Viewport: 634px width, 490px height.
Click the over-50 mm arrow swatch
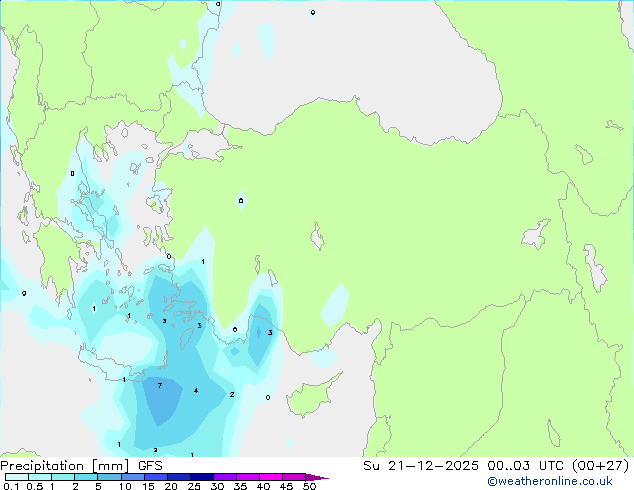click(x=316, y=477)
